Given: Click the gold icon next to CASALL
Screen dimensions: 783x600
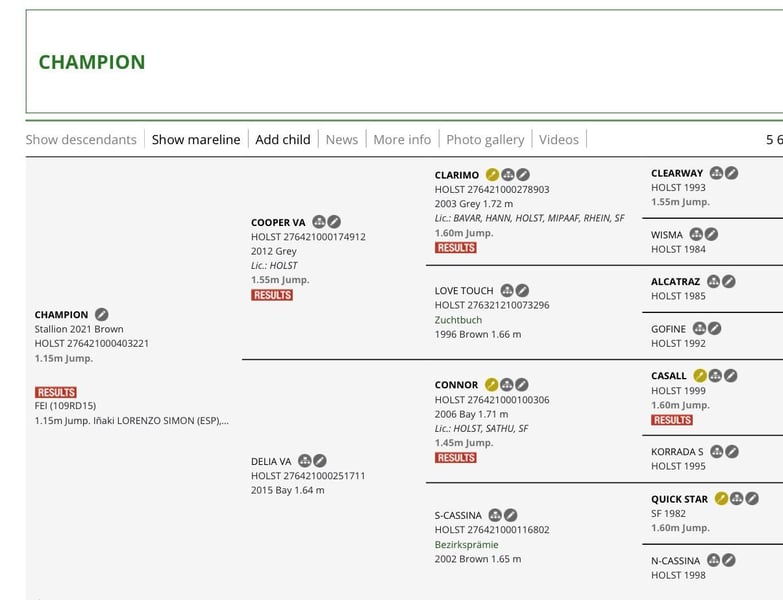Looking at the screenshot, I should tap(700, 375).
